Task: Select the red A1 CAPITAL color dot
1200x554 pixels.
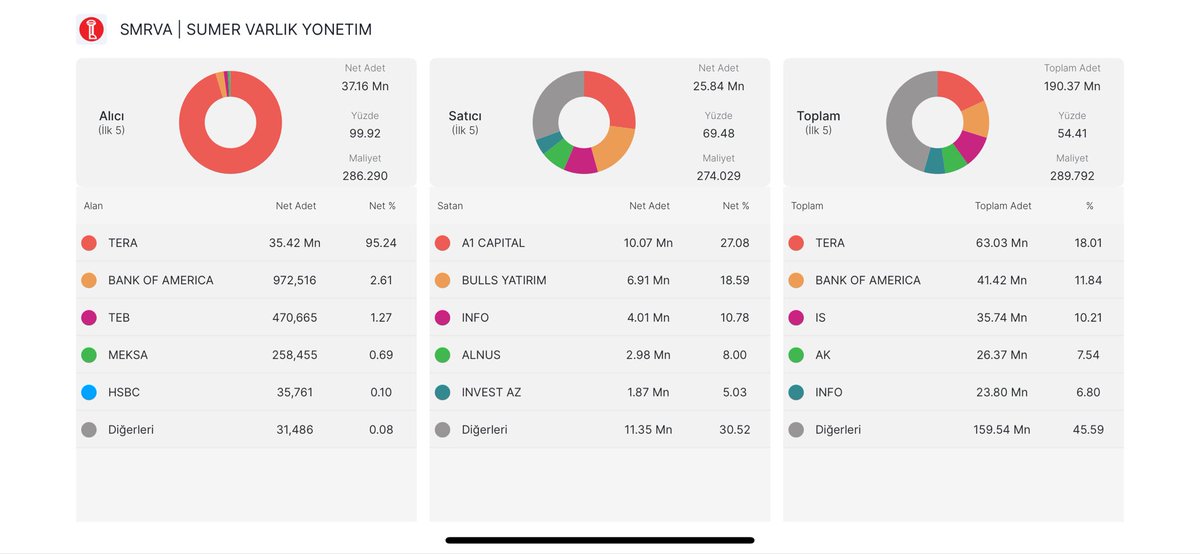Action: pyautogui.click(x=443, y=243)
